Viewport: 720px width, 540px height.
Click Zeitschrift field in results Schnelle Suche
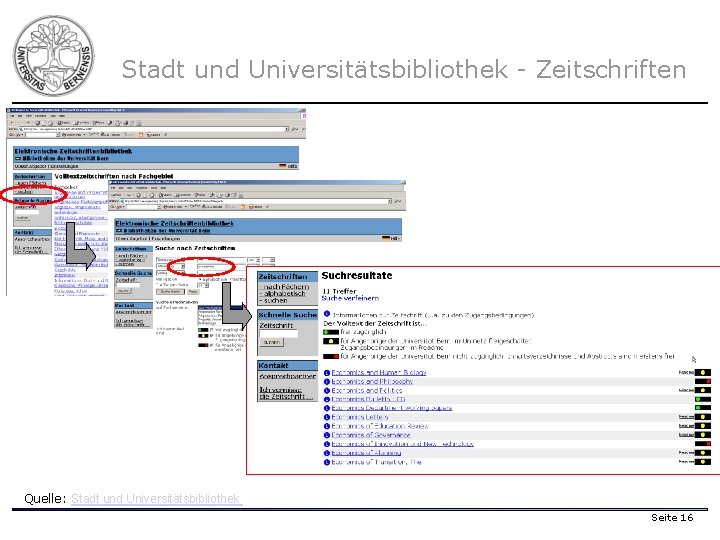click(278, 334)
